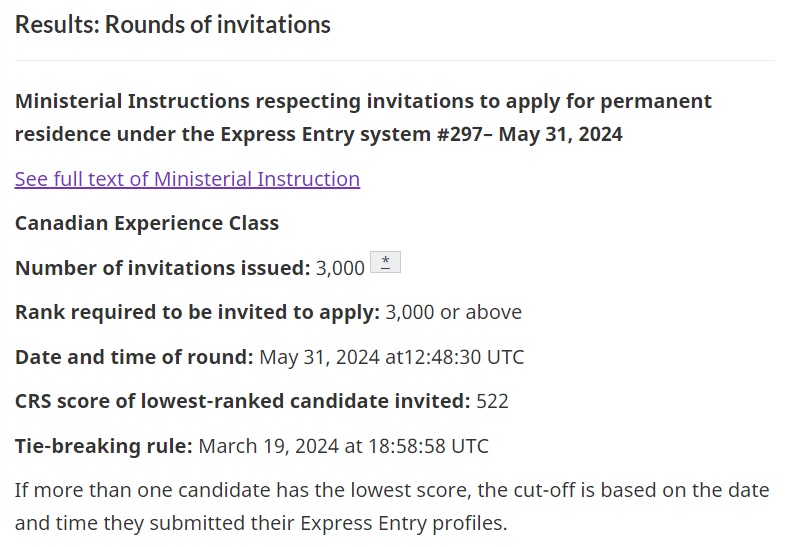The image size is (788, 547).
Task: Click the horizontal divider below the heading
Action: point(395,60)
